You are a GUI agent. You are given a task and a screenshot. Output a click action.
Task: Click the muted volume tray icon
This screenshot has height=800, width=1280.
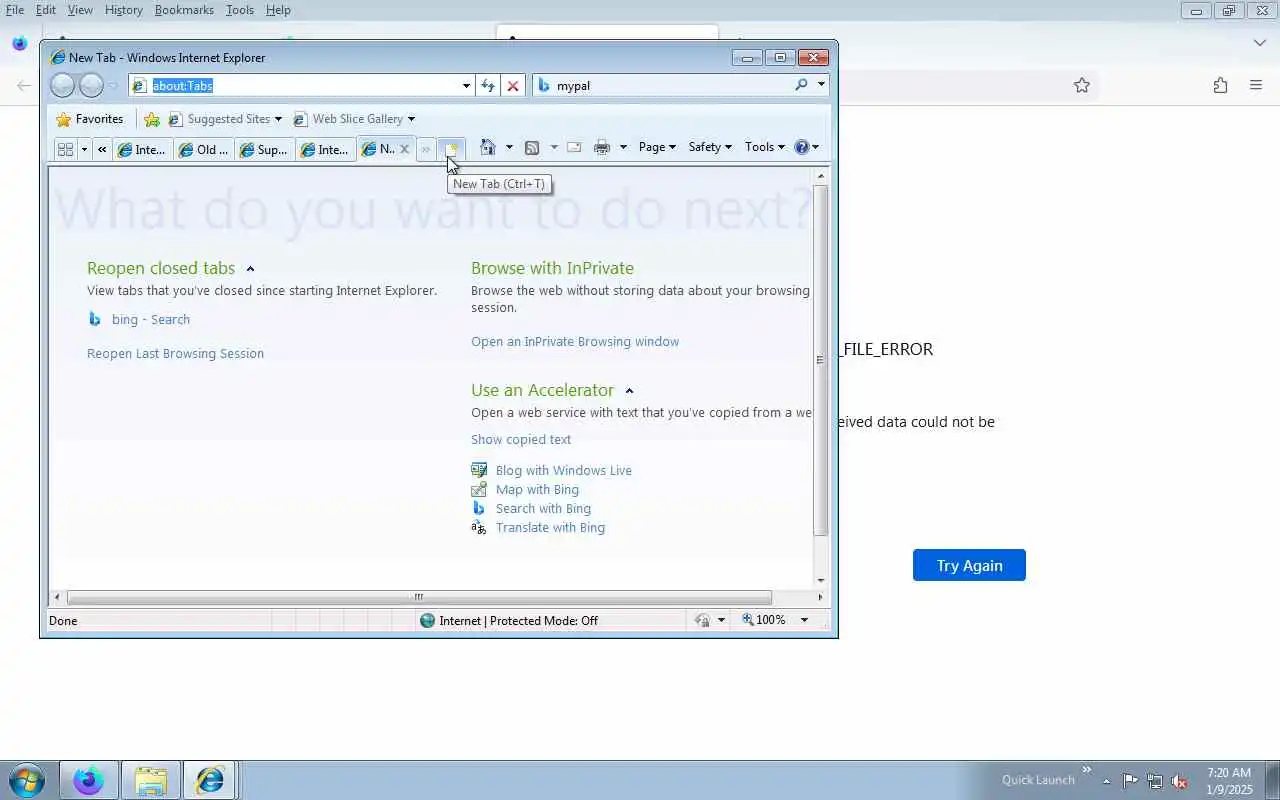[x=1179, y=781]
